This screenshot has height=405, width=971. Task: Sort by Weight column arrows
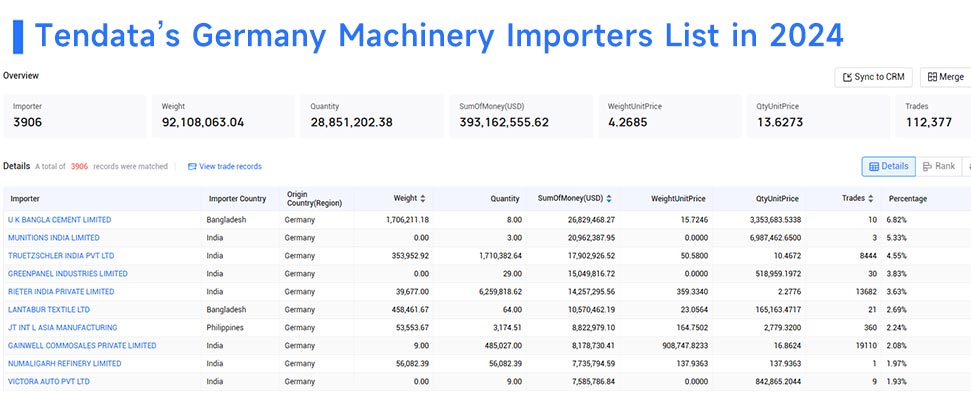[423, 199]
